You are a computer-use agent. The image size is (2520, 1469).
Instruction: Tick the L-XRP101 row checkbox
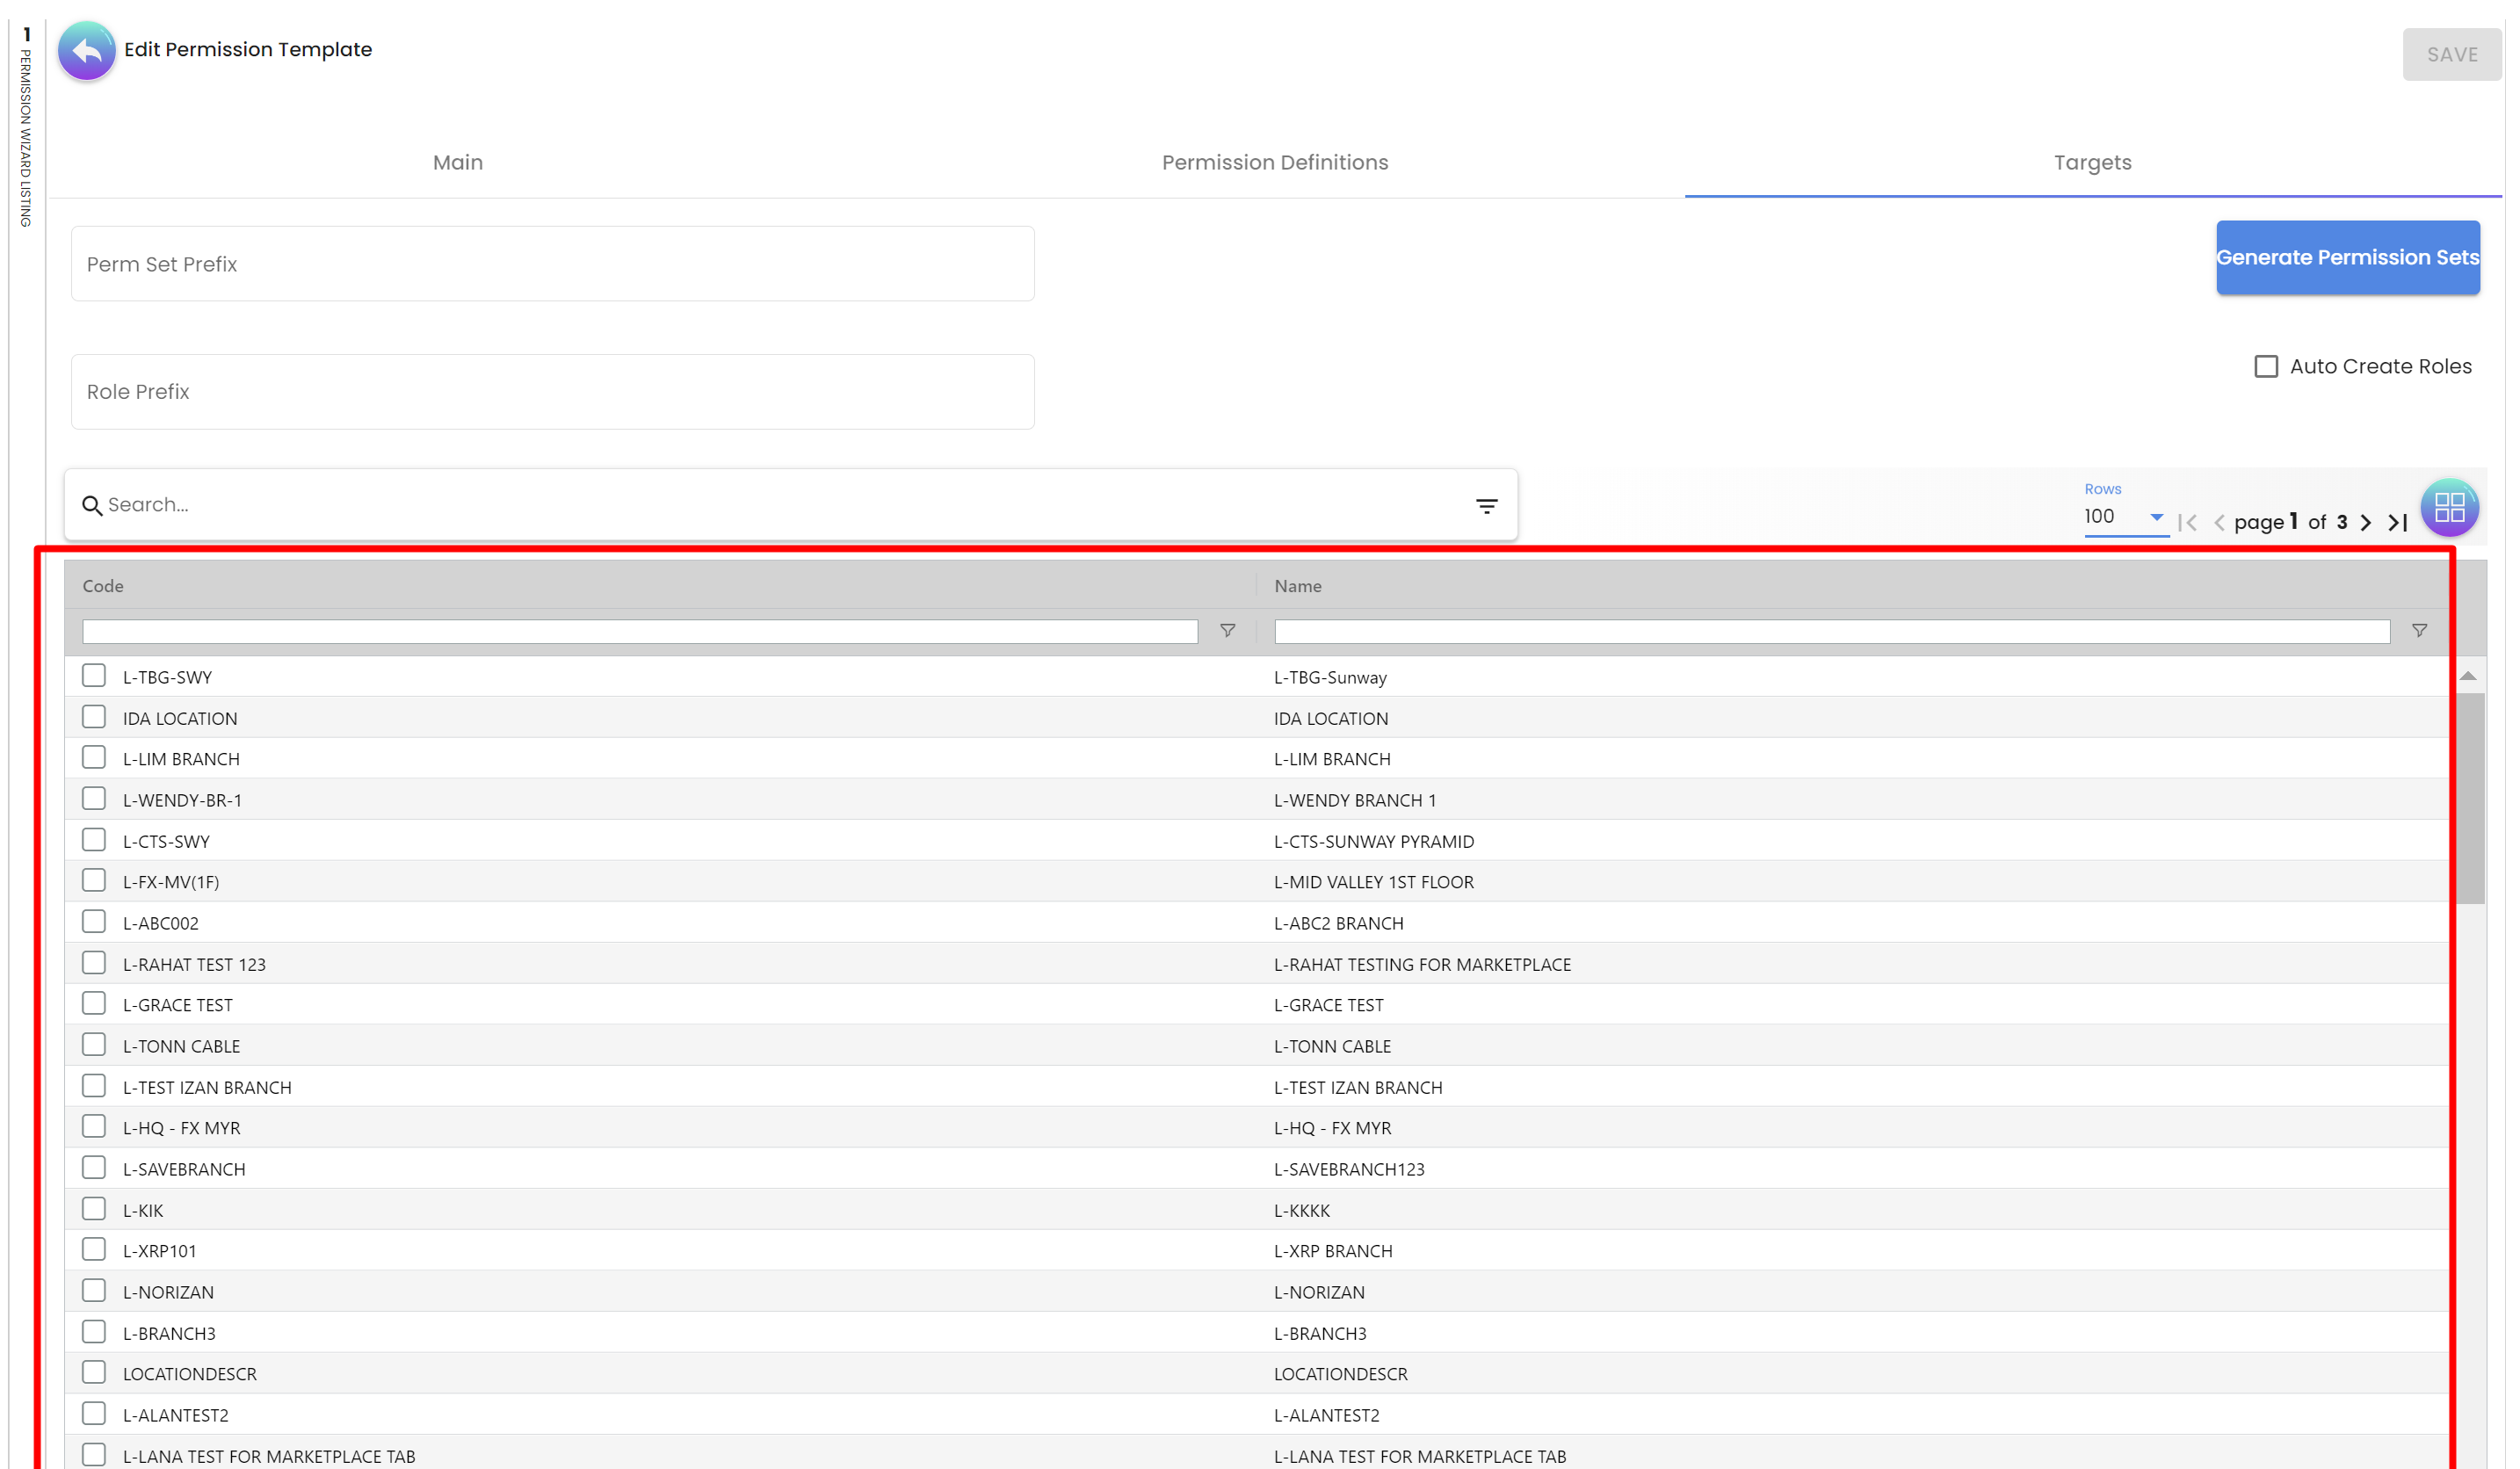pos(94,1249)
